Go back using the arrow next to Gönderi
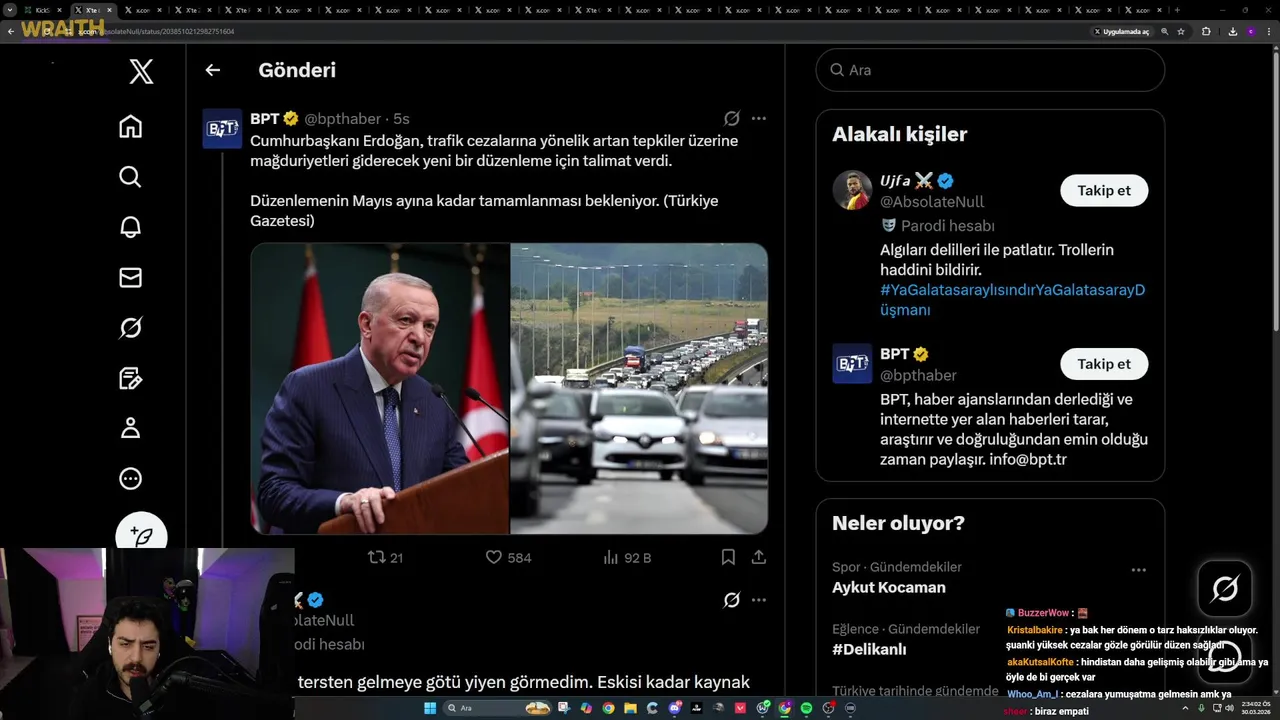 [x=212, y=70]
